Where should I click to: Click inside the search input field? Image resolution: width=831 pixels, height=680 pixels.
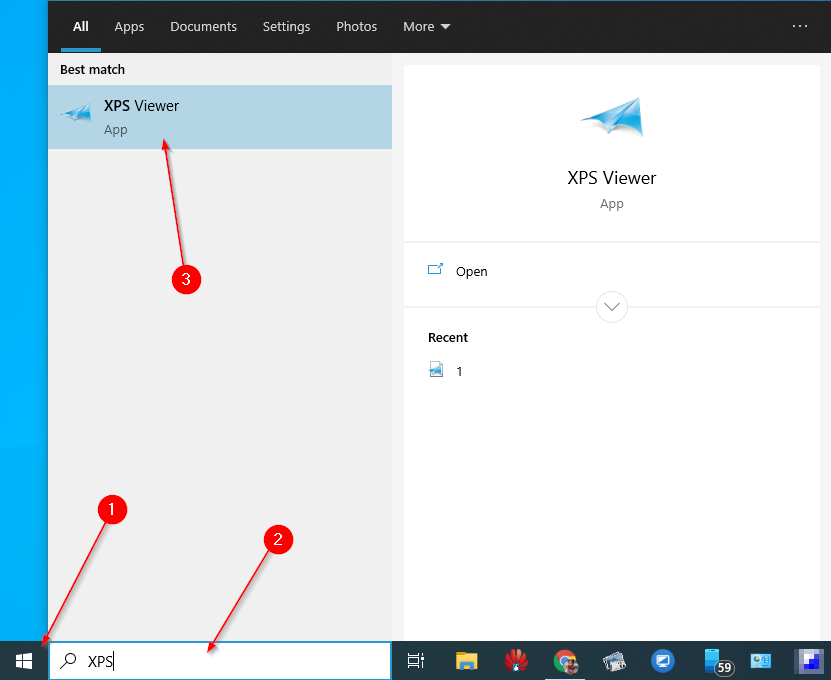200,661
